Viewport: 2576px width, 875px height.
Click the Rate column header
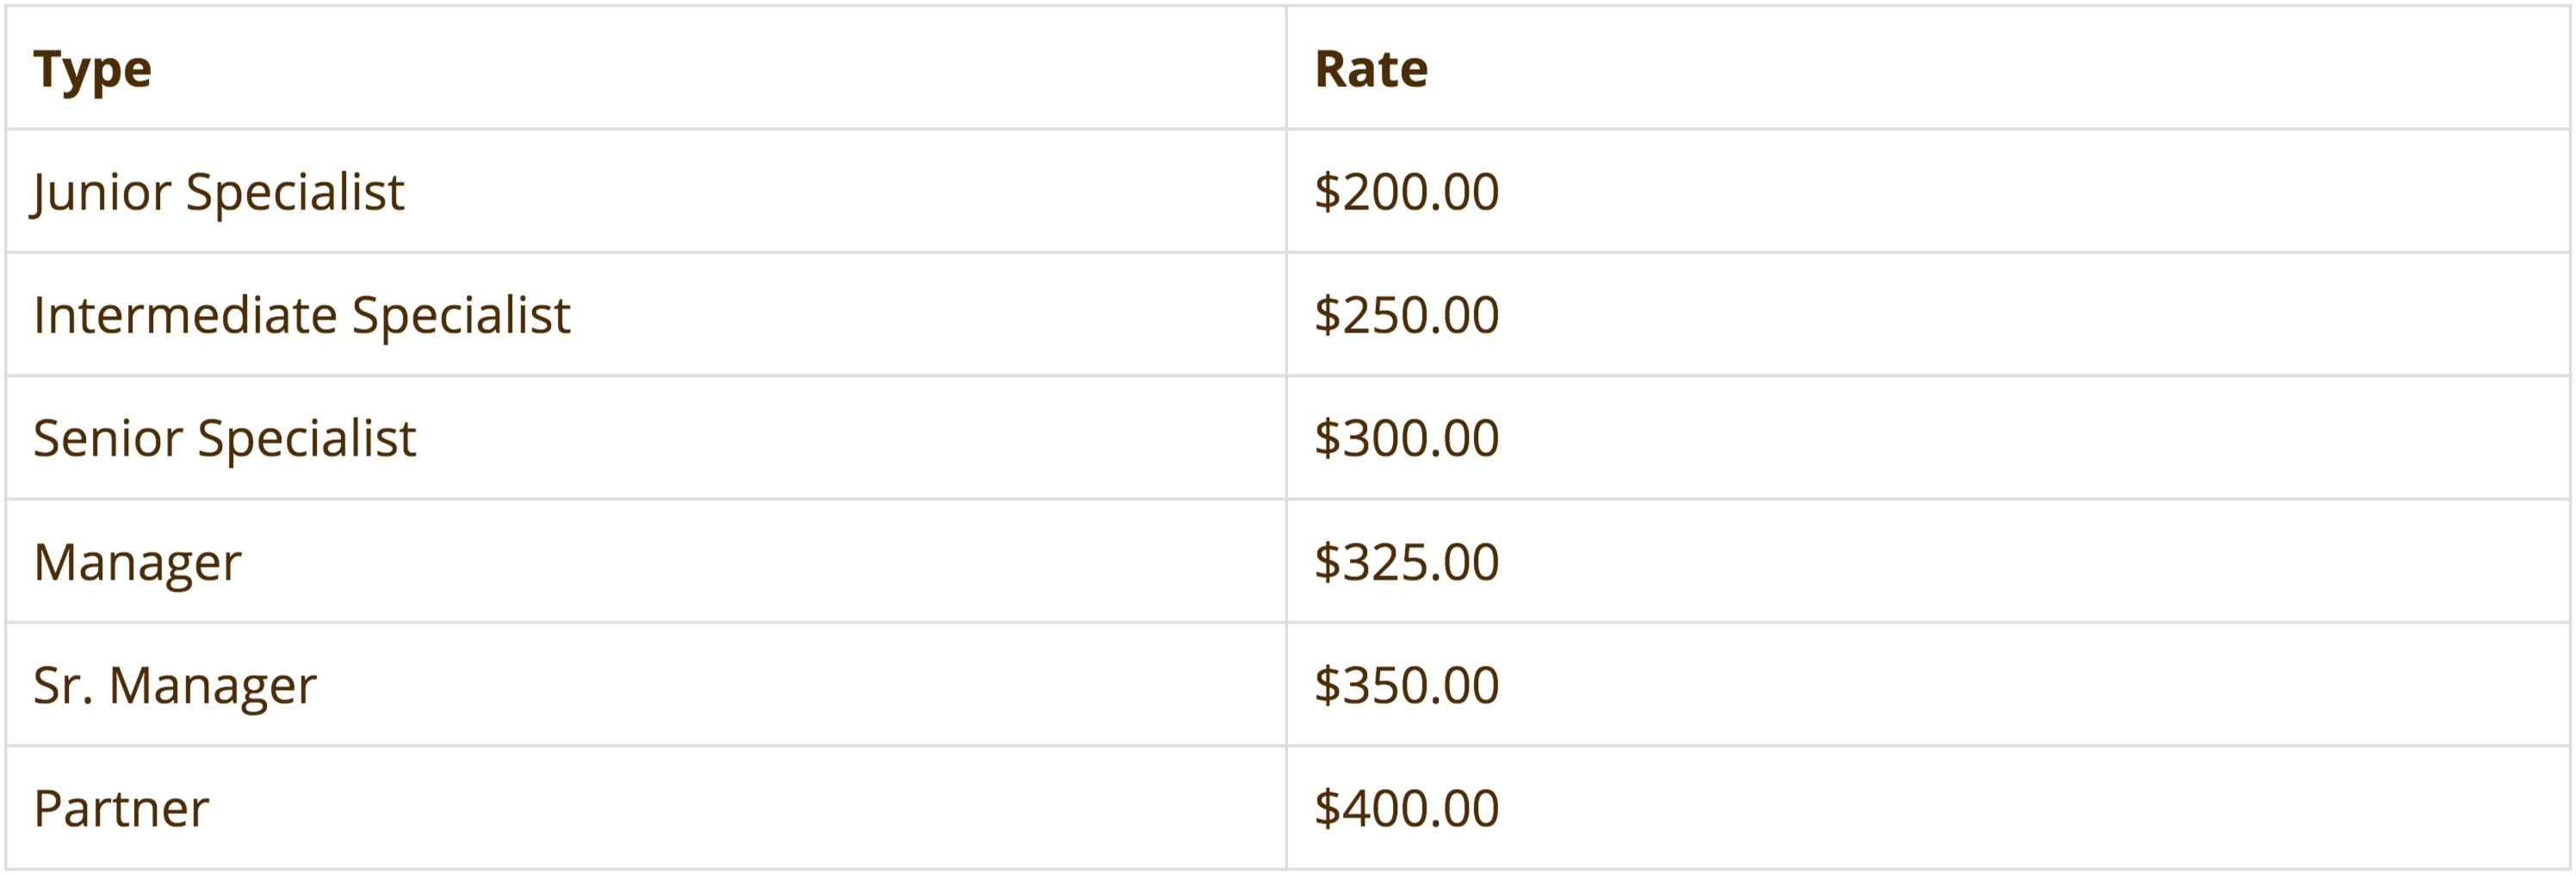coord(1371,69)
